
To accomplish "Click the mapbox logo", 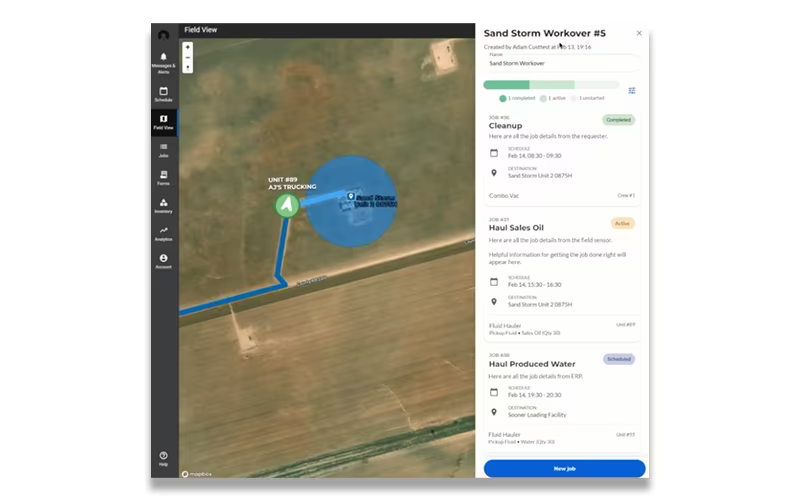I will (197, 474).
